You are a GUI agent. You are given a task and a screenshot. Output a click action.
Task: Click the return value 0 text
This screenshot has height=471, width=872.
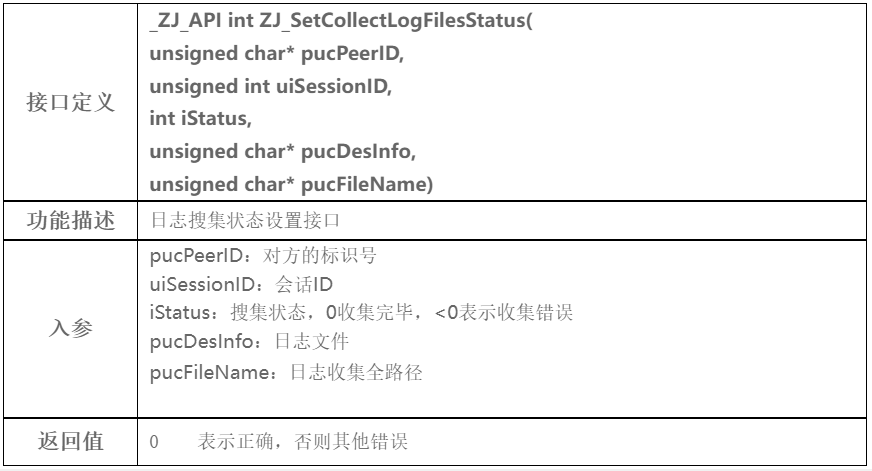154,442
